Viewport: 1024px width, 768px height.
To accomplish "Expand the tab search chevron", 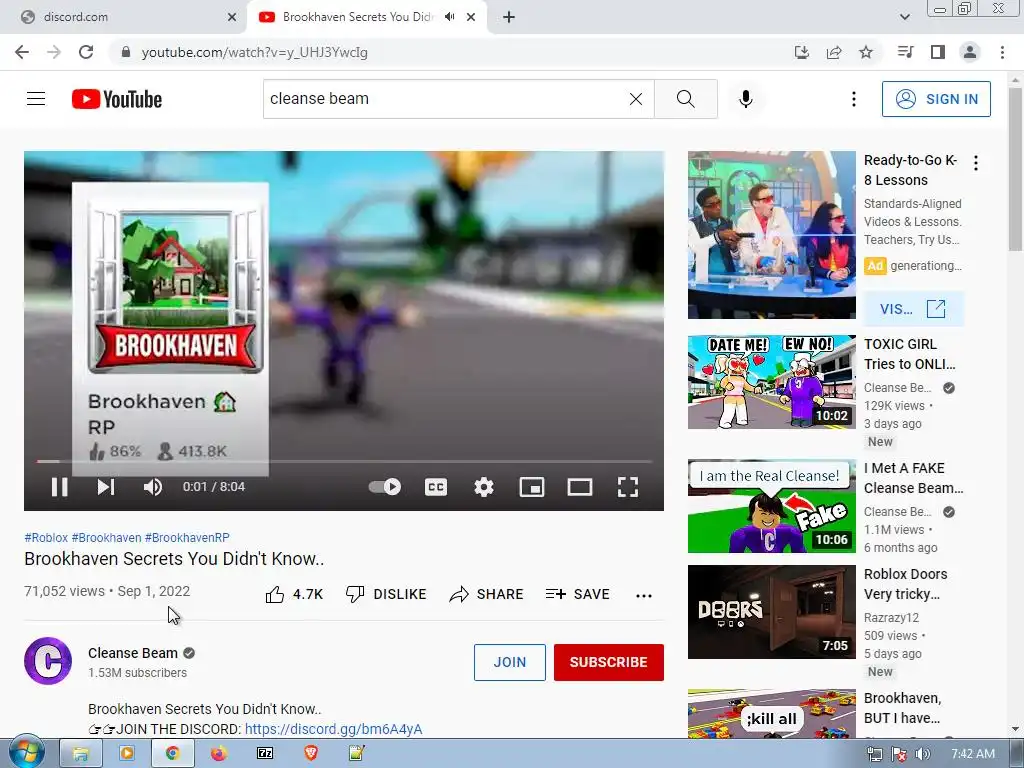I will [904, 17].
